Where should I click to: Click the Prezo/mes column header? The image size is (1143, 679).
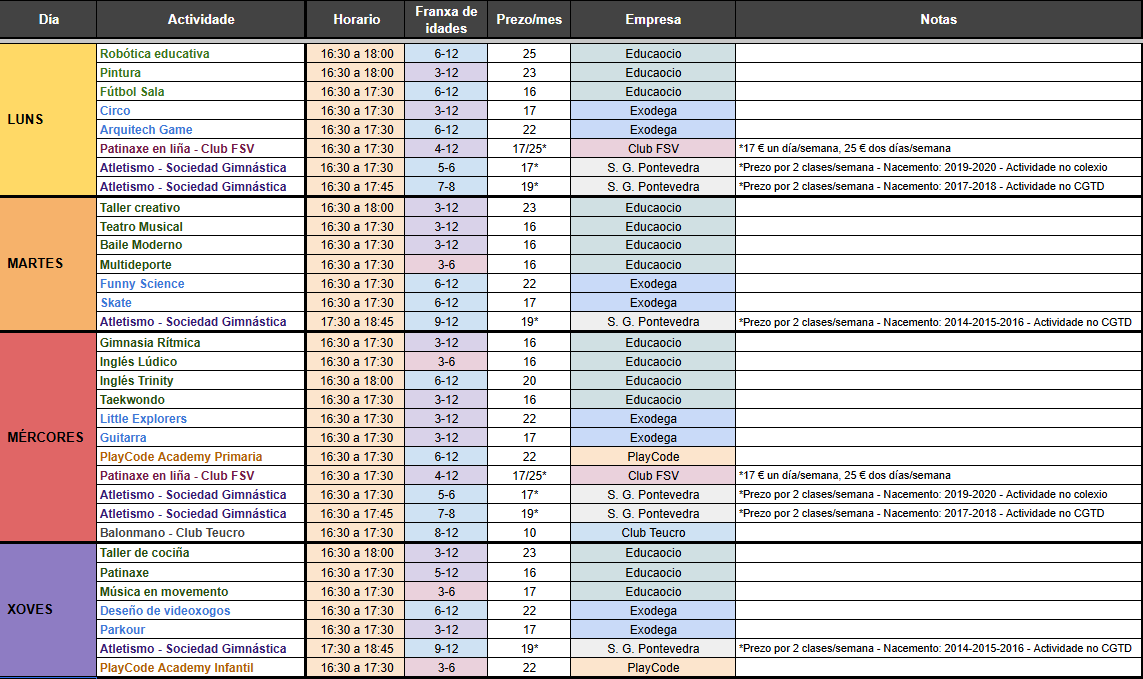point(529,20)
